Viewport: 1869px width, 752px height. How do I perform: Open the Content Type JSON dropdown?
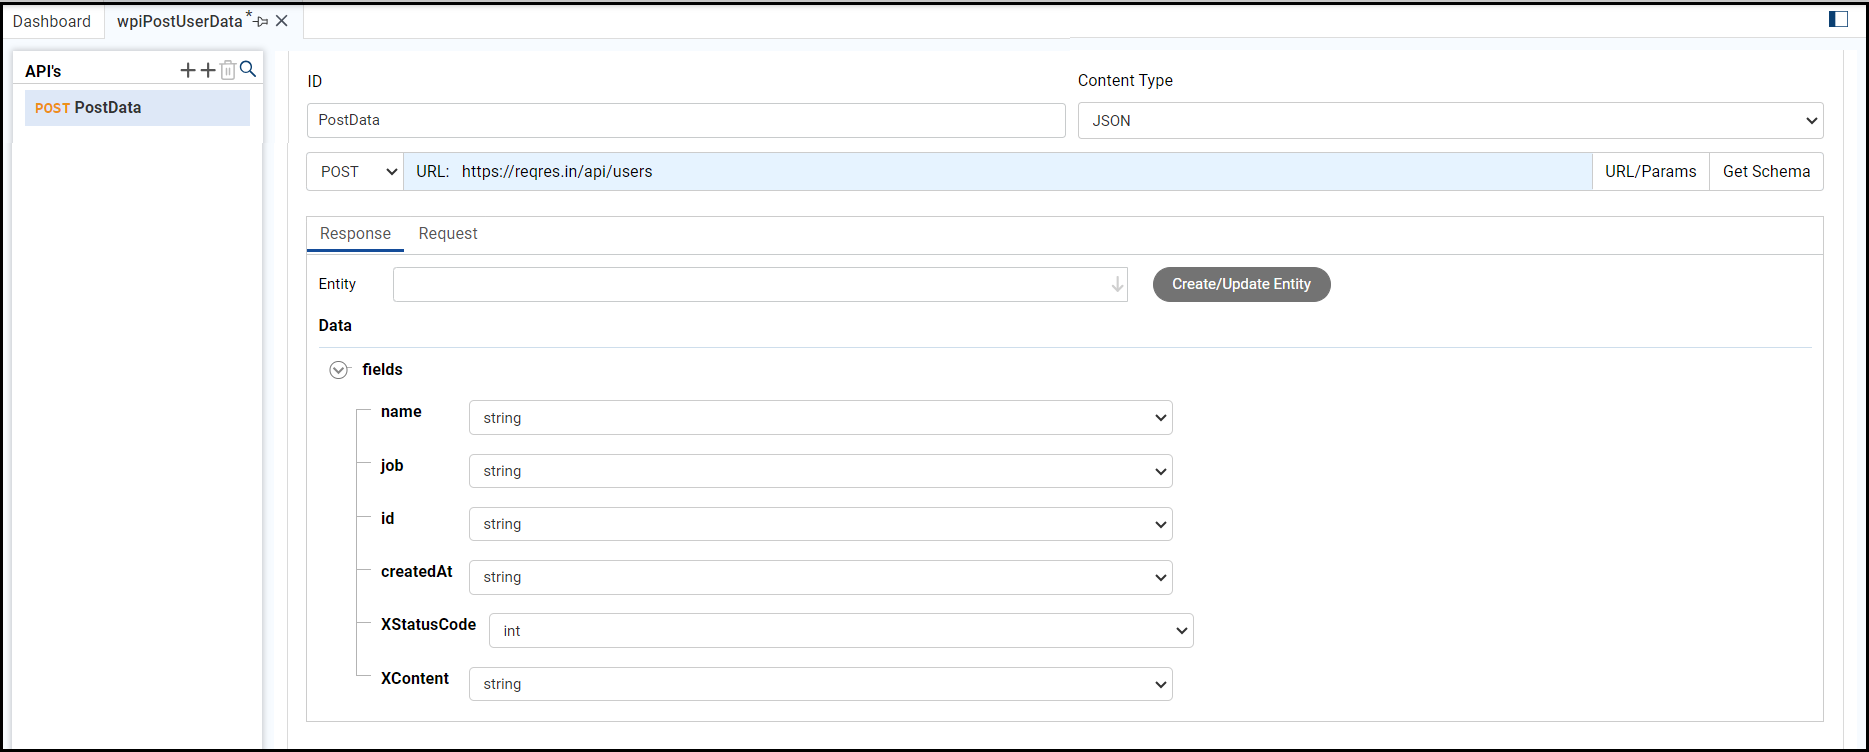(x=1450, y=121)
